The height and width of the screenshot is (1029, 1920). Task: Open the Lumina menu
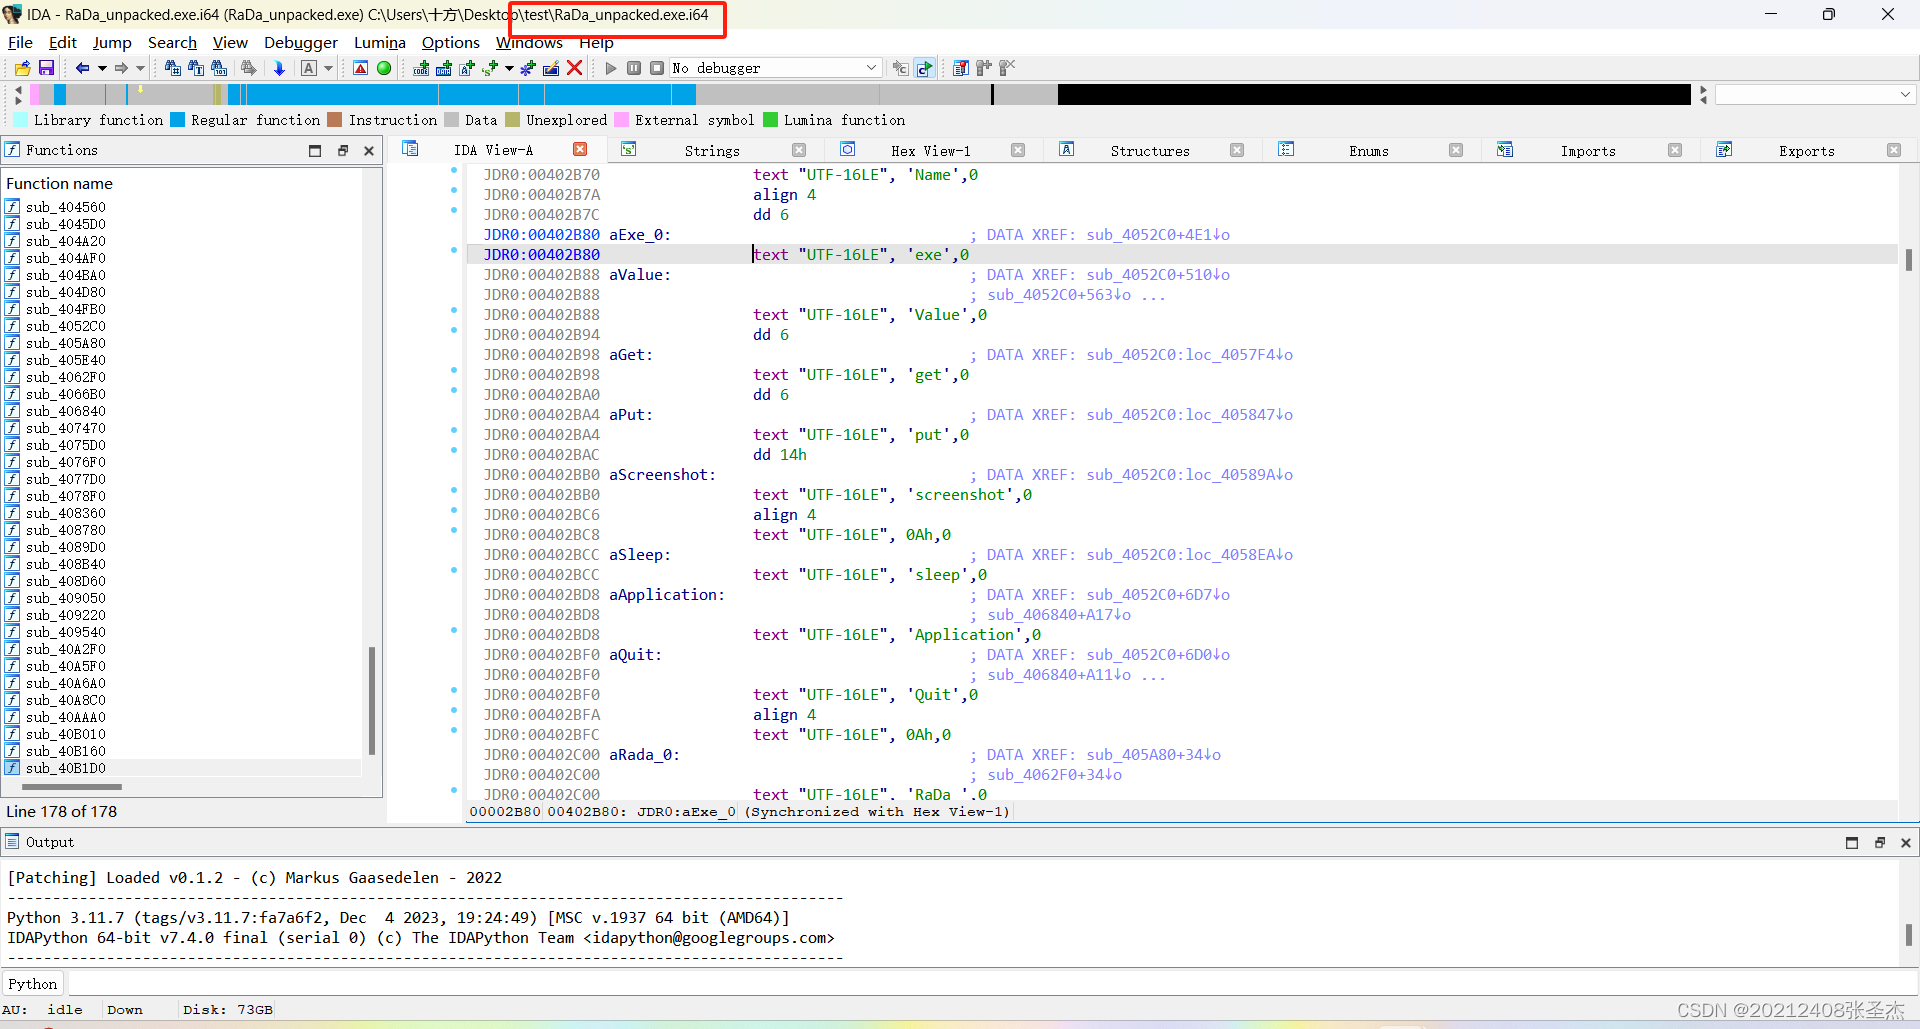(x=380, y=42)
